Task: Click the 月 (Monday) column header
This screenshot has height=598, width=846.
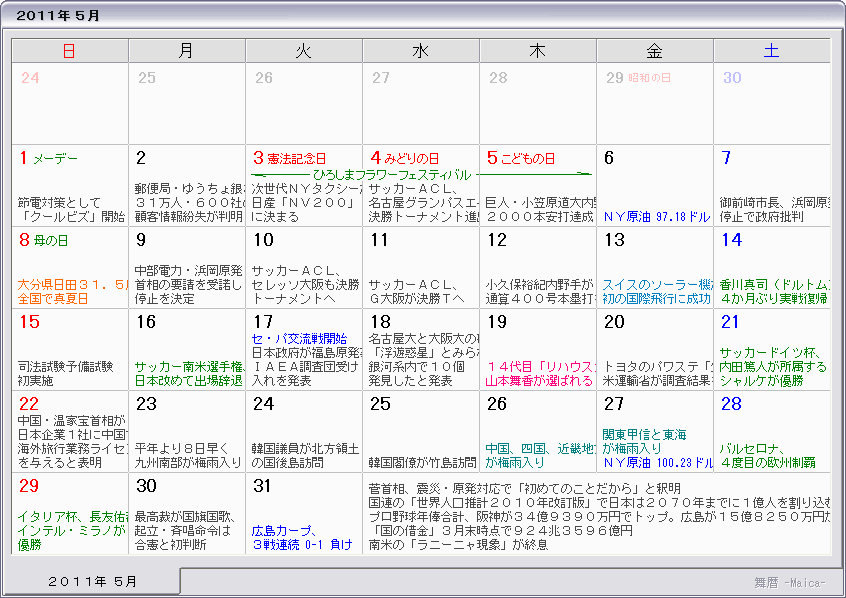Action: (x=187, y=51)
